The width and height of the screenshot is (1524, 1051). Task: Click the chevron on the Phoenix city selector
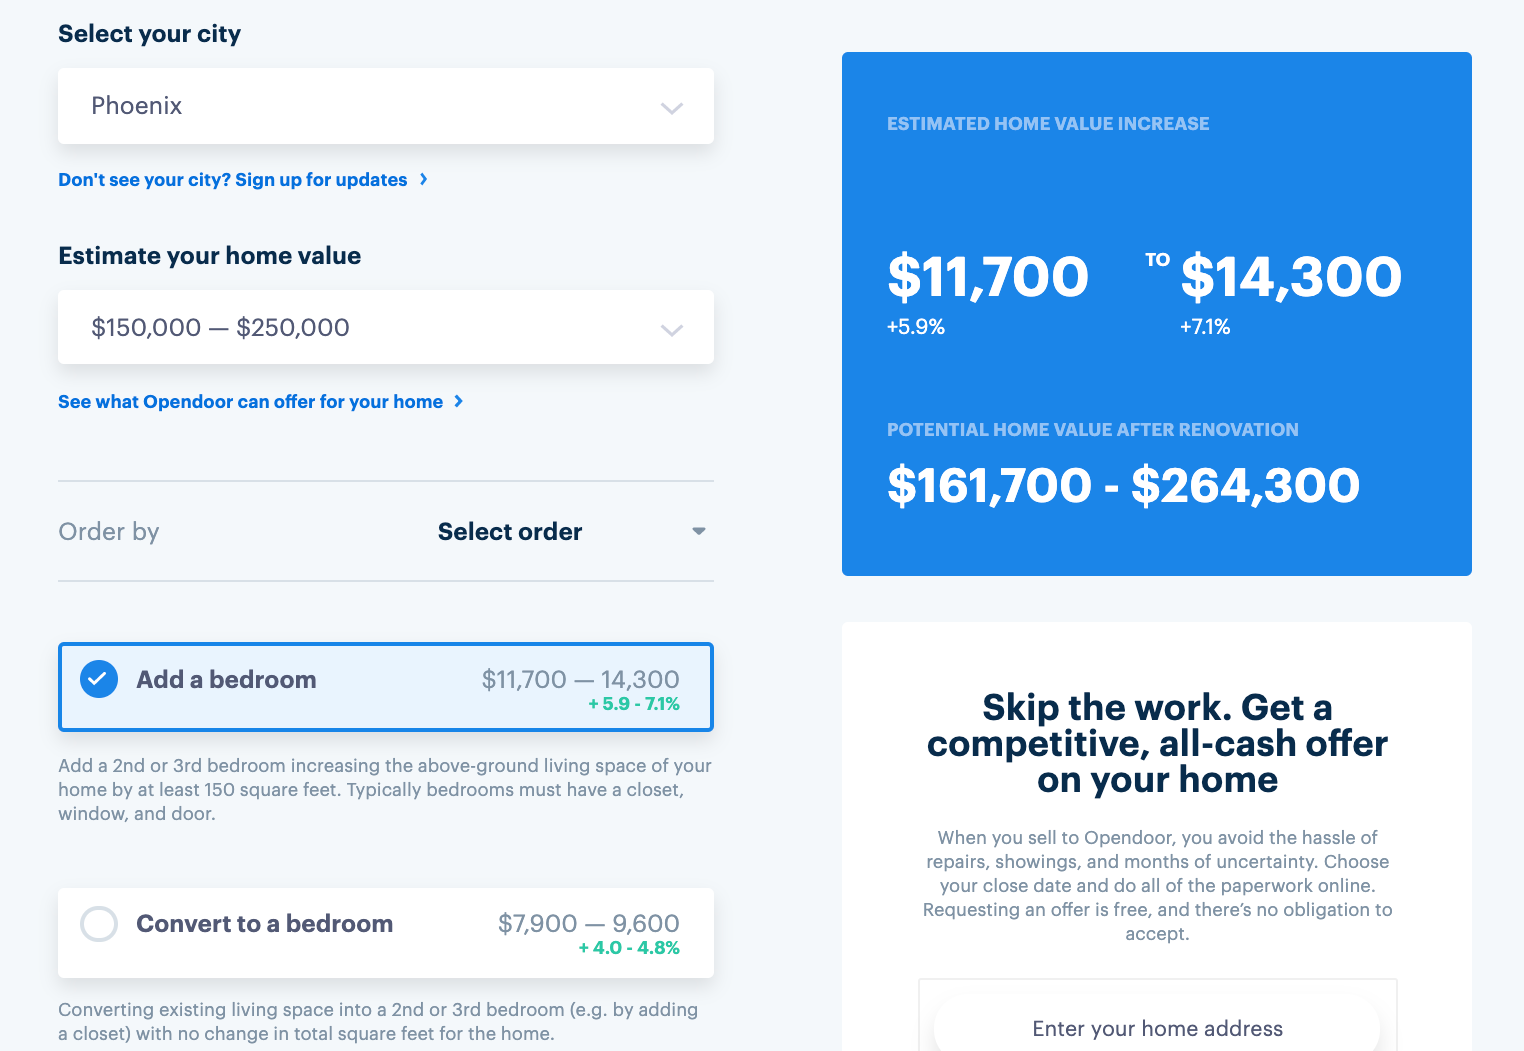pyautogui.click(x=671, y=106)
